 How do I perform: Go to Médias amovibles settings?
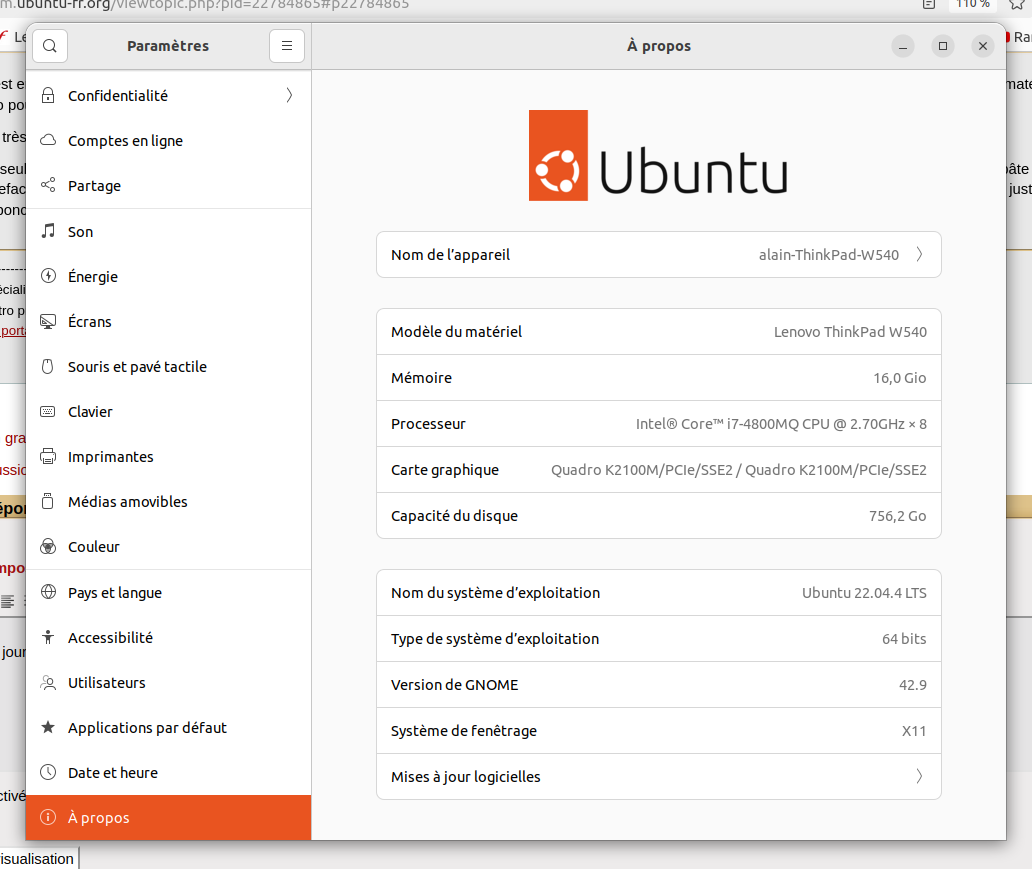click(x=168, y=501)
